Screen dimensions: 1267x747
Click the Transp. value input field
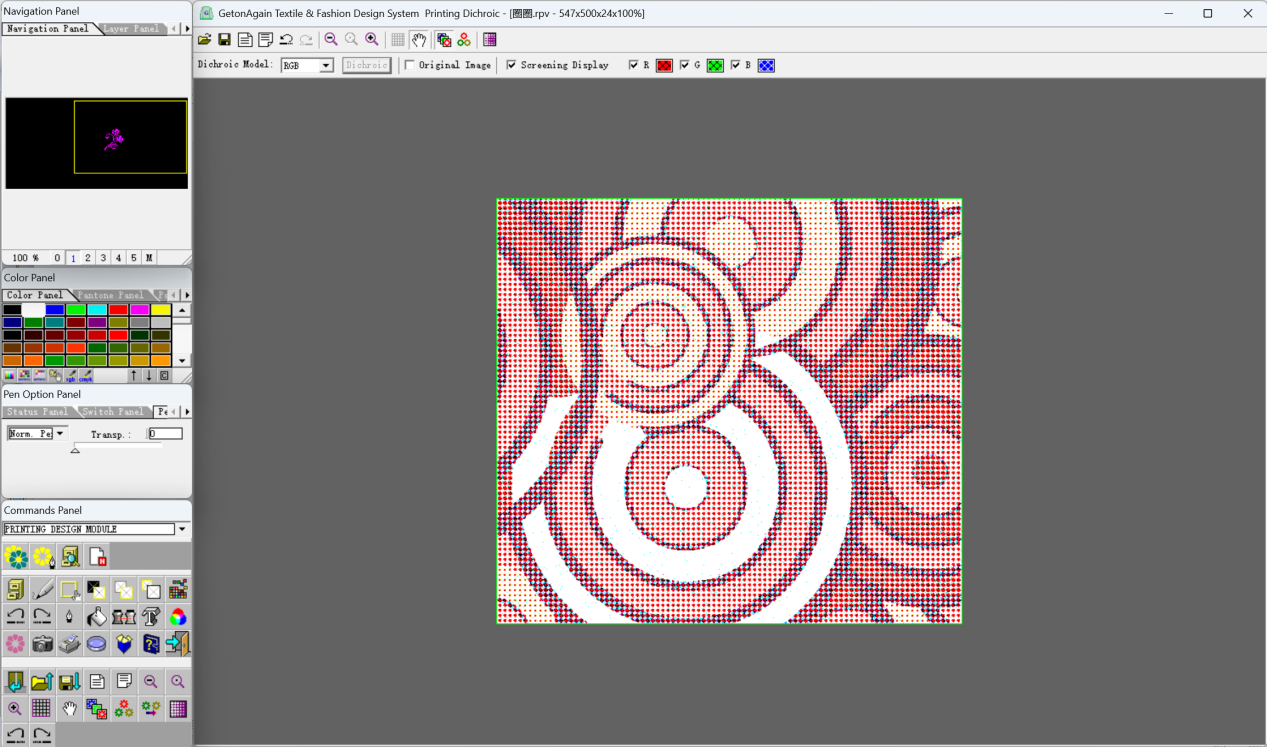coord(165,434)
